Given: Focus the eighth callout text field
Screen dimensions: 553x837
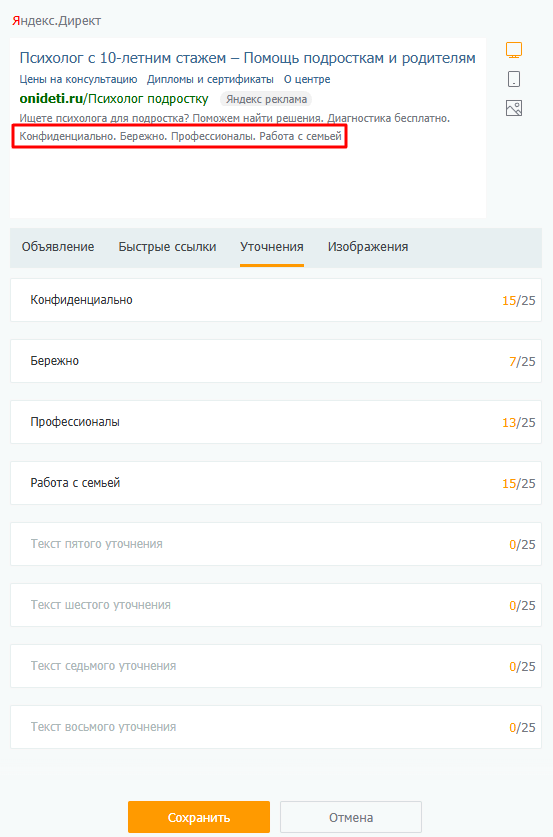Looking at the screenshot, I should (276, 727).
